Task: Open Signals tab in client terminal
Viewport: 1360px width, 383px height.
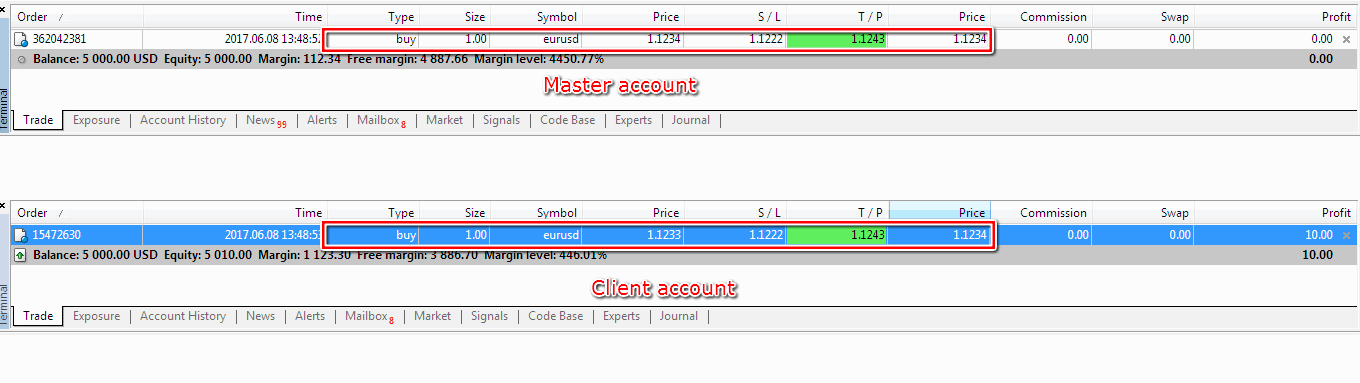Action: (489, 316)
